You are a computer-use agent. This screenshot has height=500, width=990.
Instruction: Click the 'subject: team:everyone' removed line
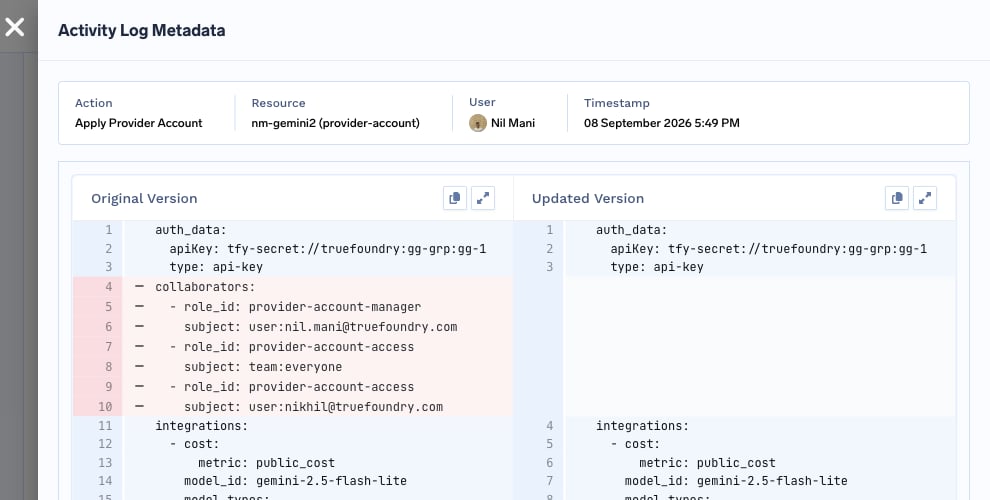click(263, 367)
